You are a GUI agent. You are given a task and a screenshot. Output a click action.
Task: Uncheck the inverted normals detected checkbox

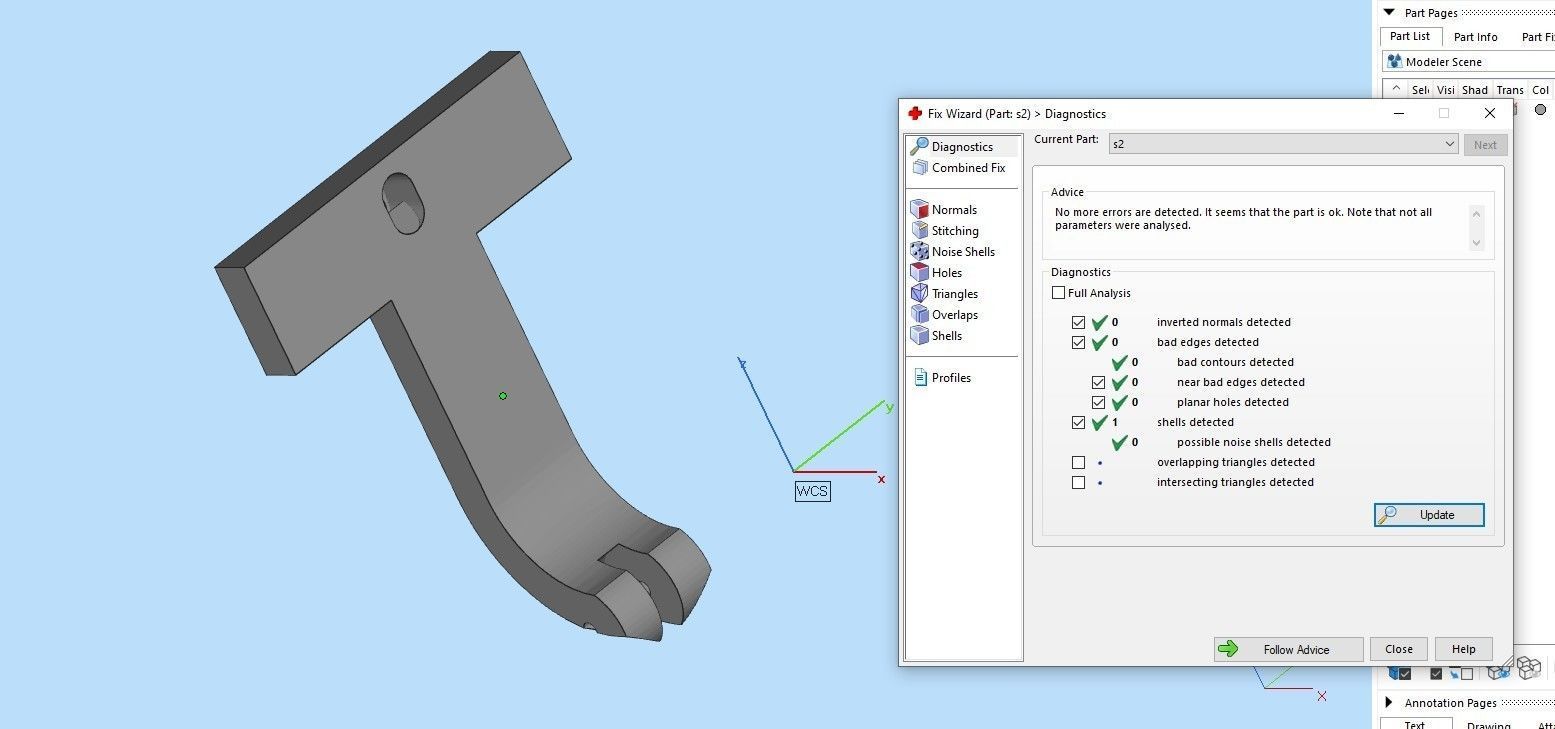1078,322
